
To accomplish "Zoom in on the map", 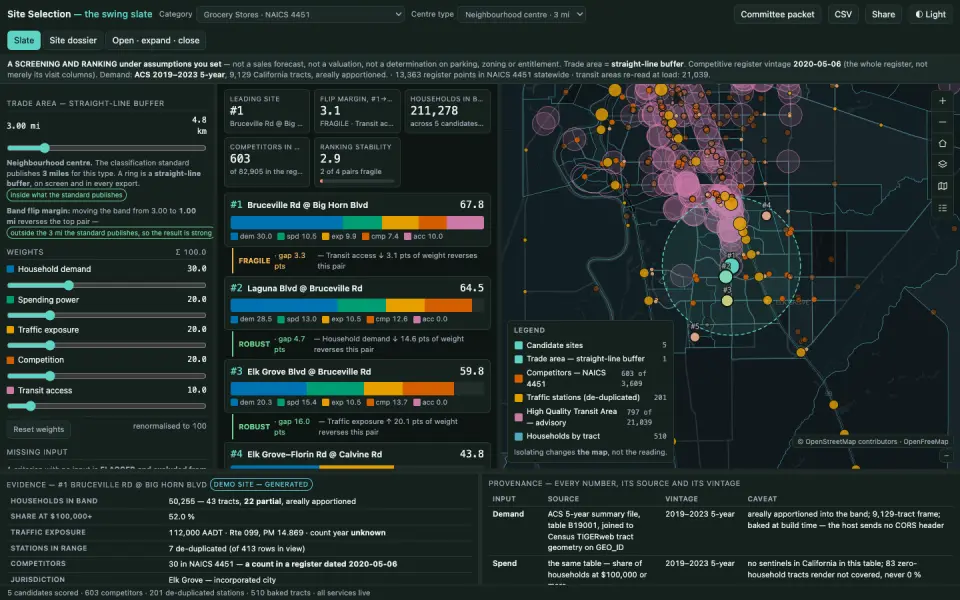I will pyautogui.click(x=942, y=101).
